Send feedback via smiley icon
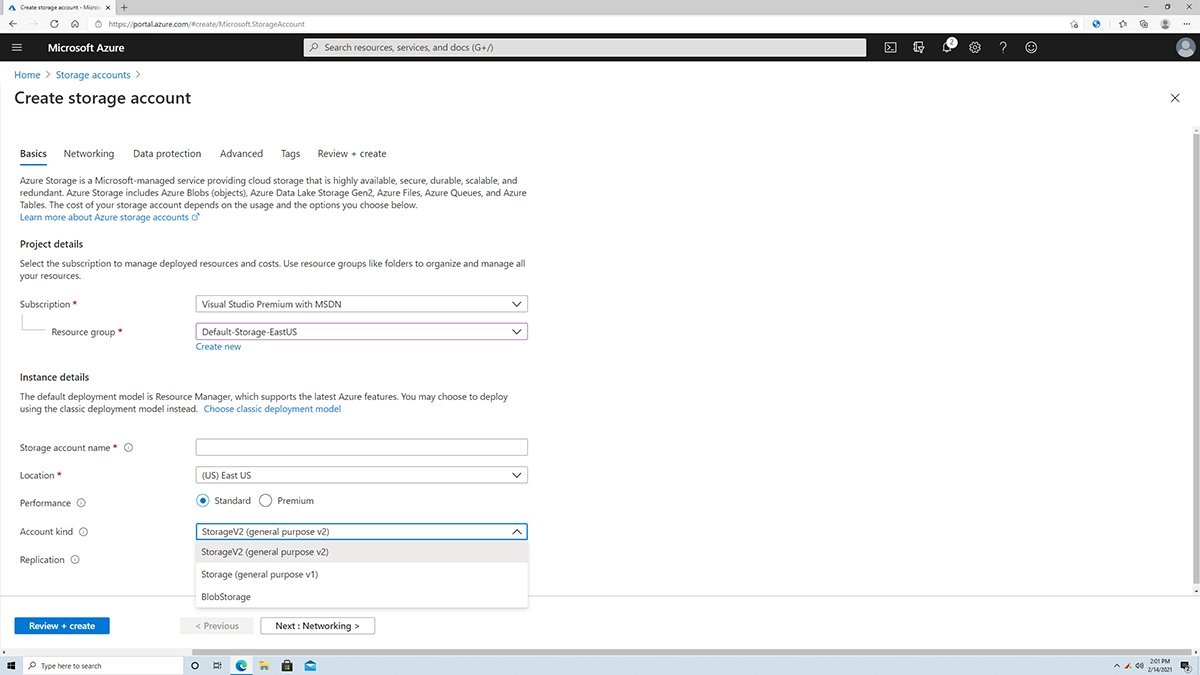The width and height of the screenshot is (1200, 675). coord(1031,47)
